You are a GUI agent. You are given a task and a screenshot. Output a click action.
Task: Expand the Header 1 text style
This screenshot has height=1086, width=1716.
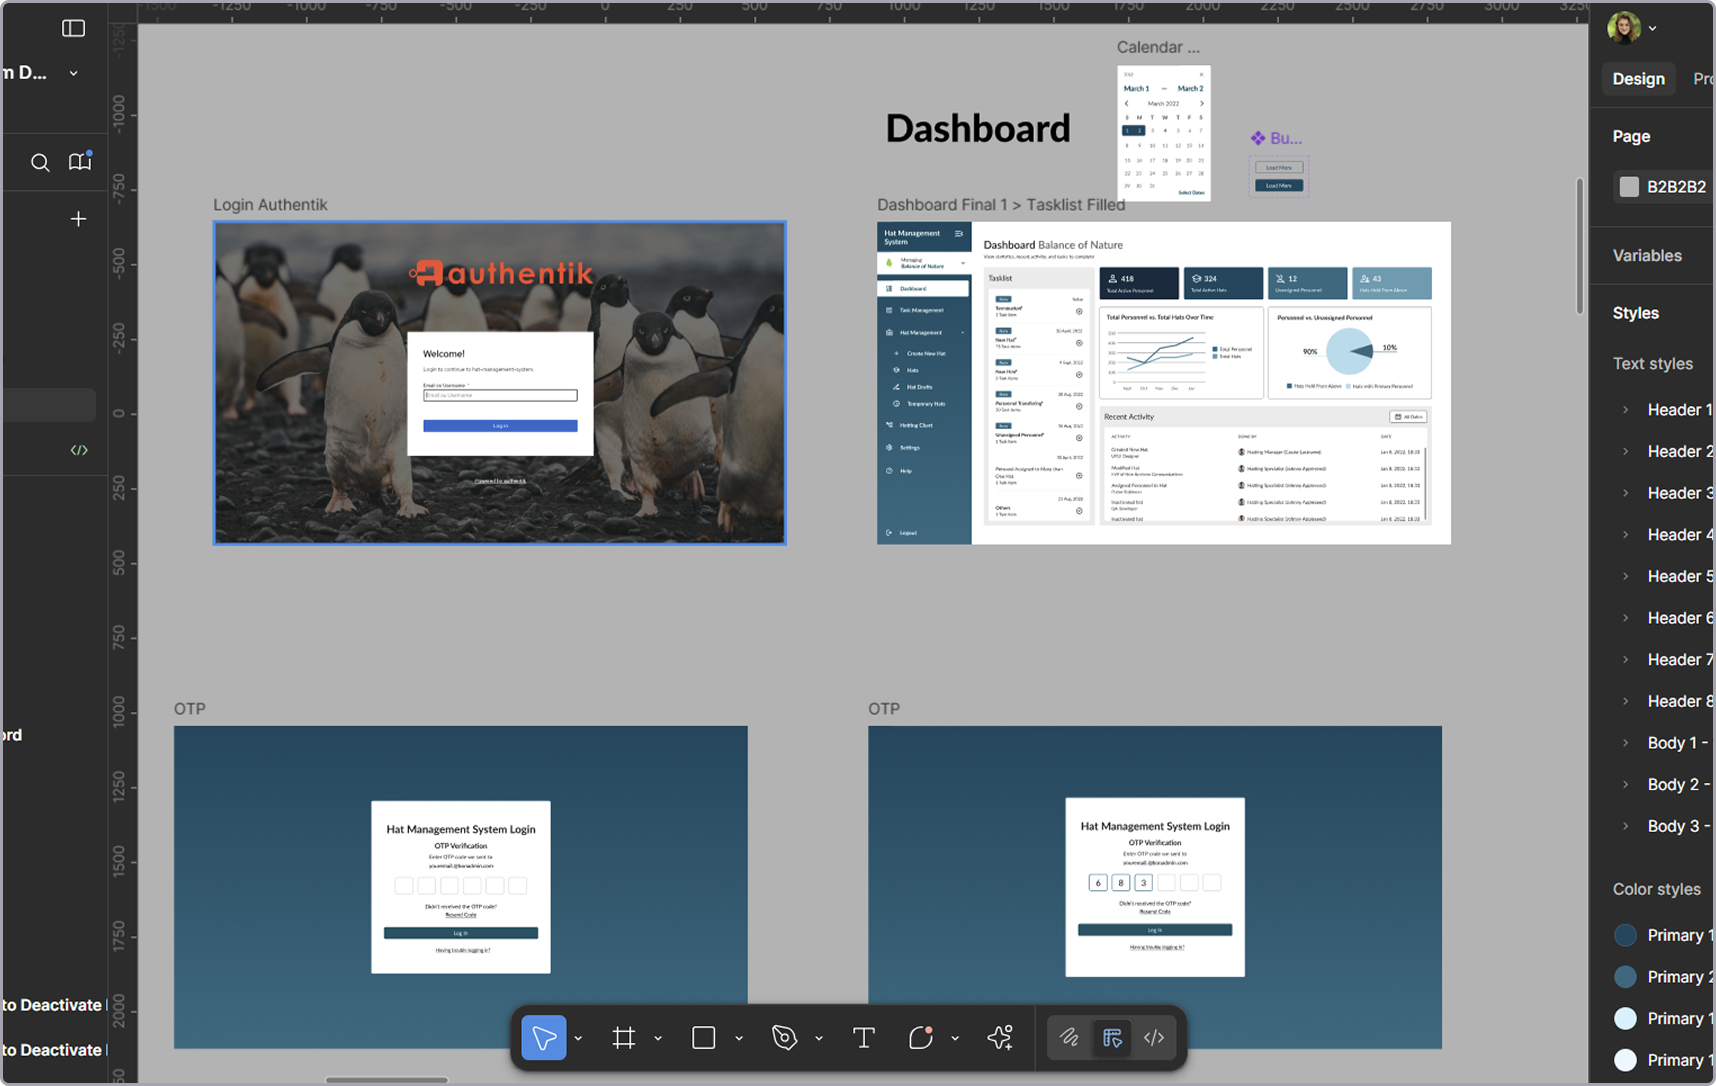(1626, 410)
